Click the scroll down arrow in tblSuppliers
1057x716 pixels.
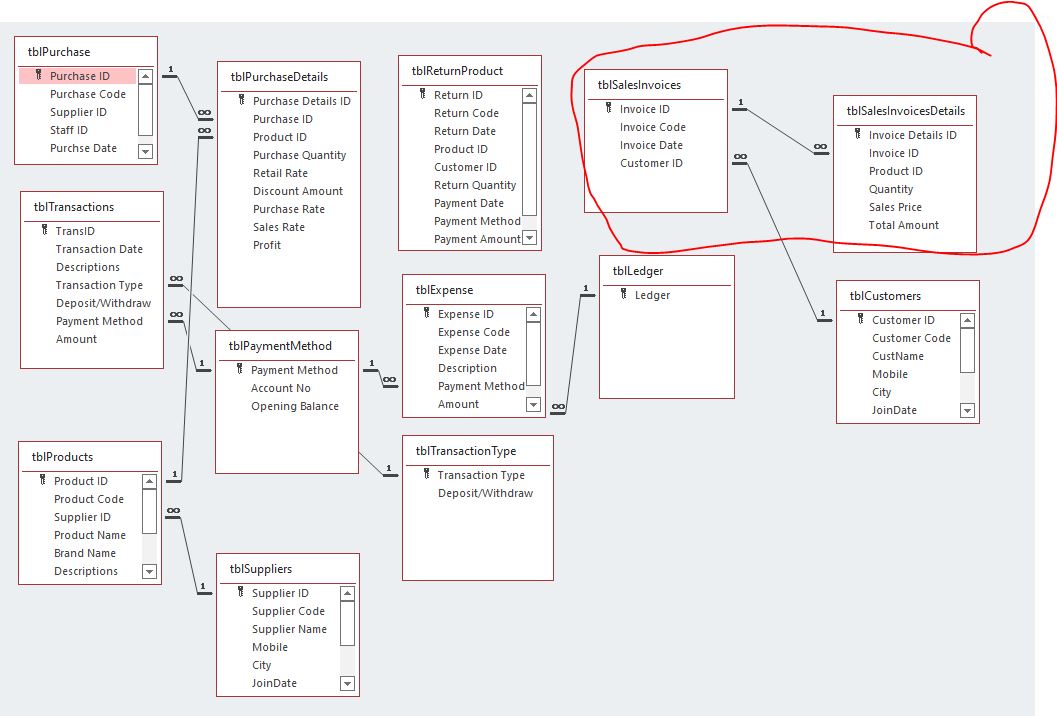pyautogui.click(x=347, y=684)
